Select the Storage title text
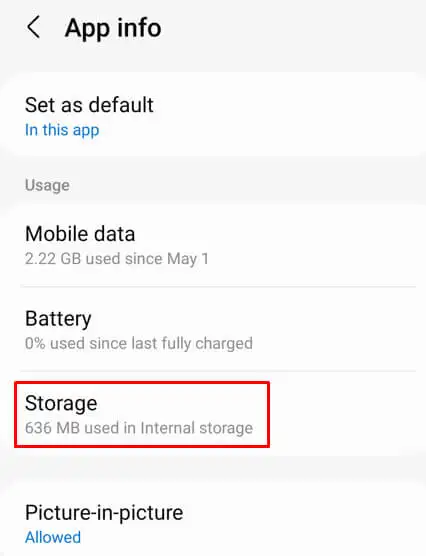Image resolution: width=426 pixels, height=556 pixels. pos(61,404)
